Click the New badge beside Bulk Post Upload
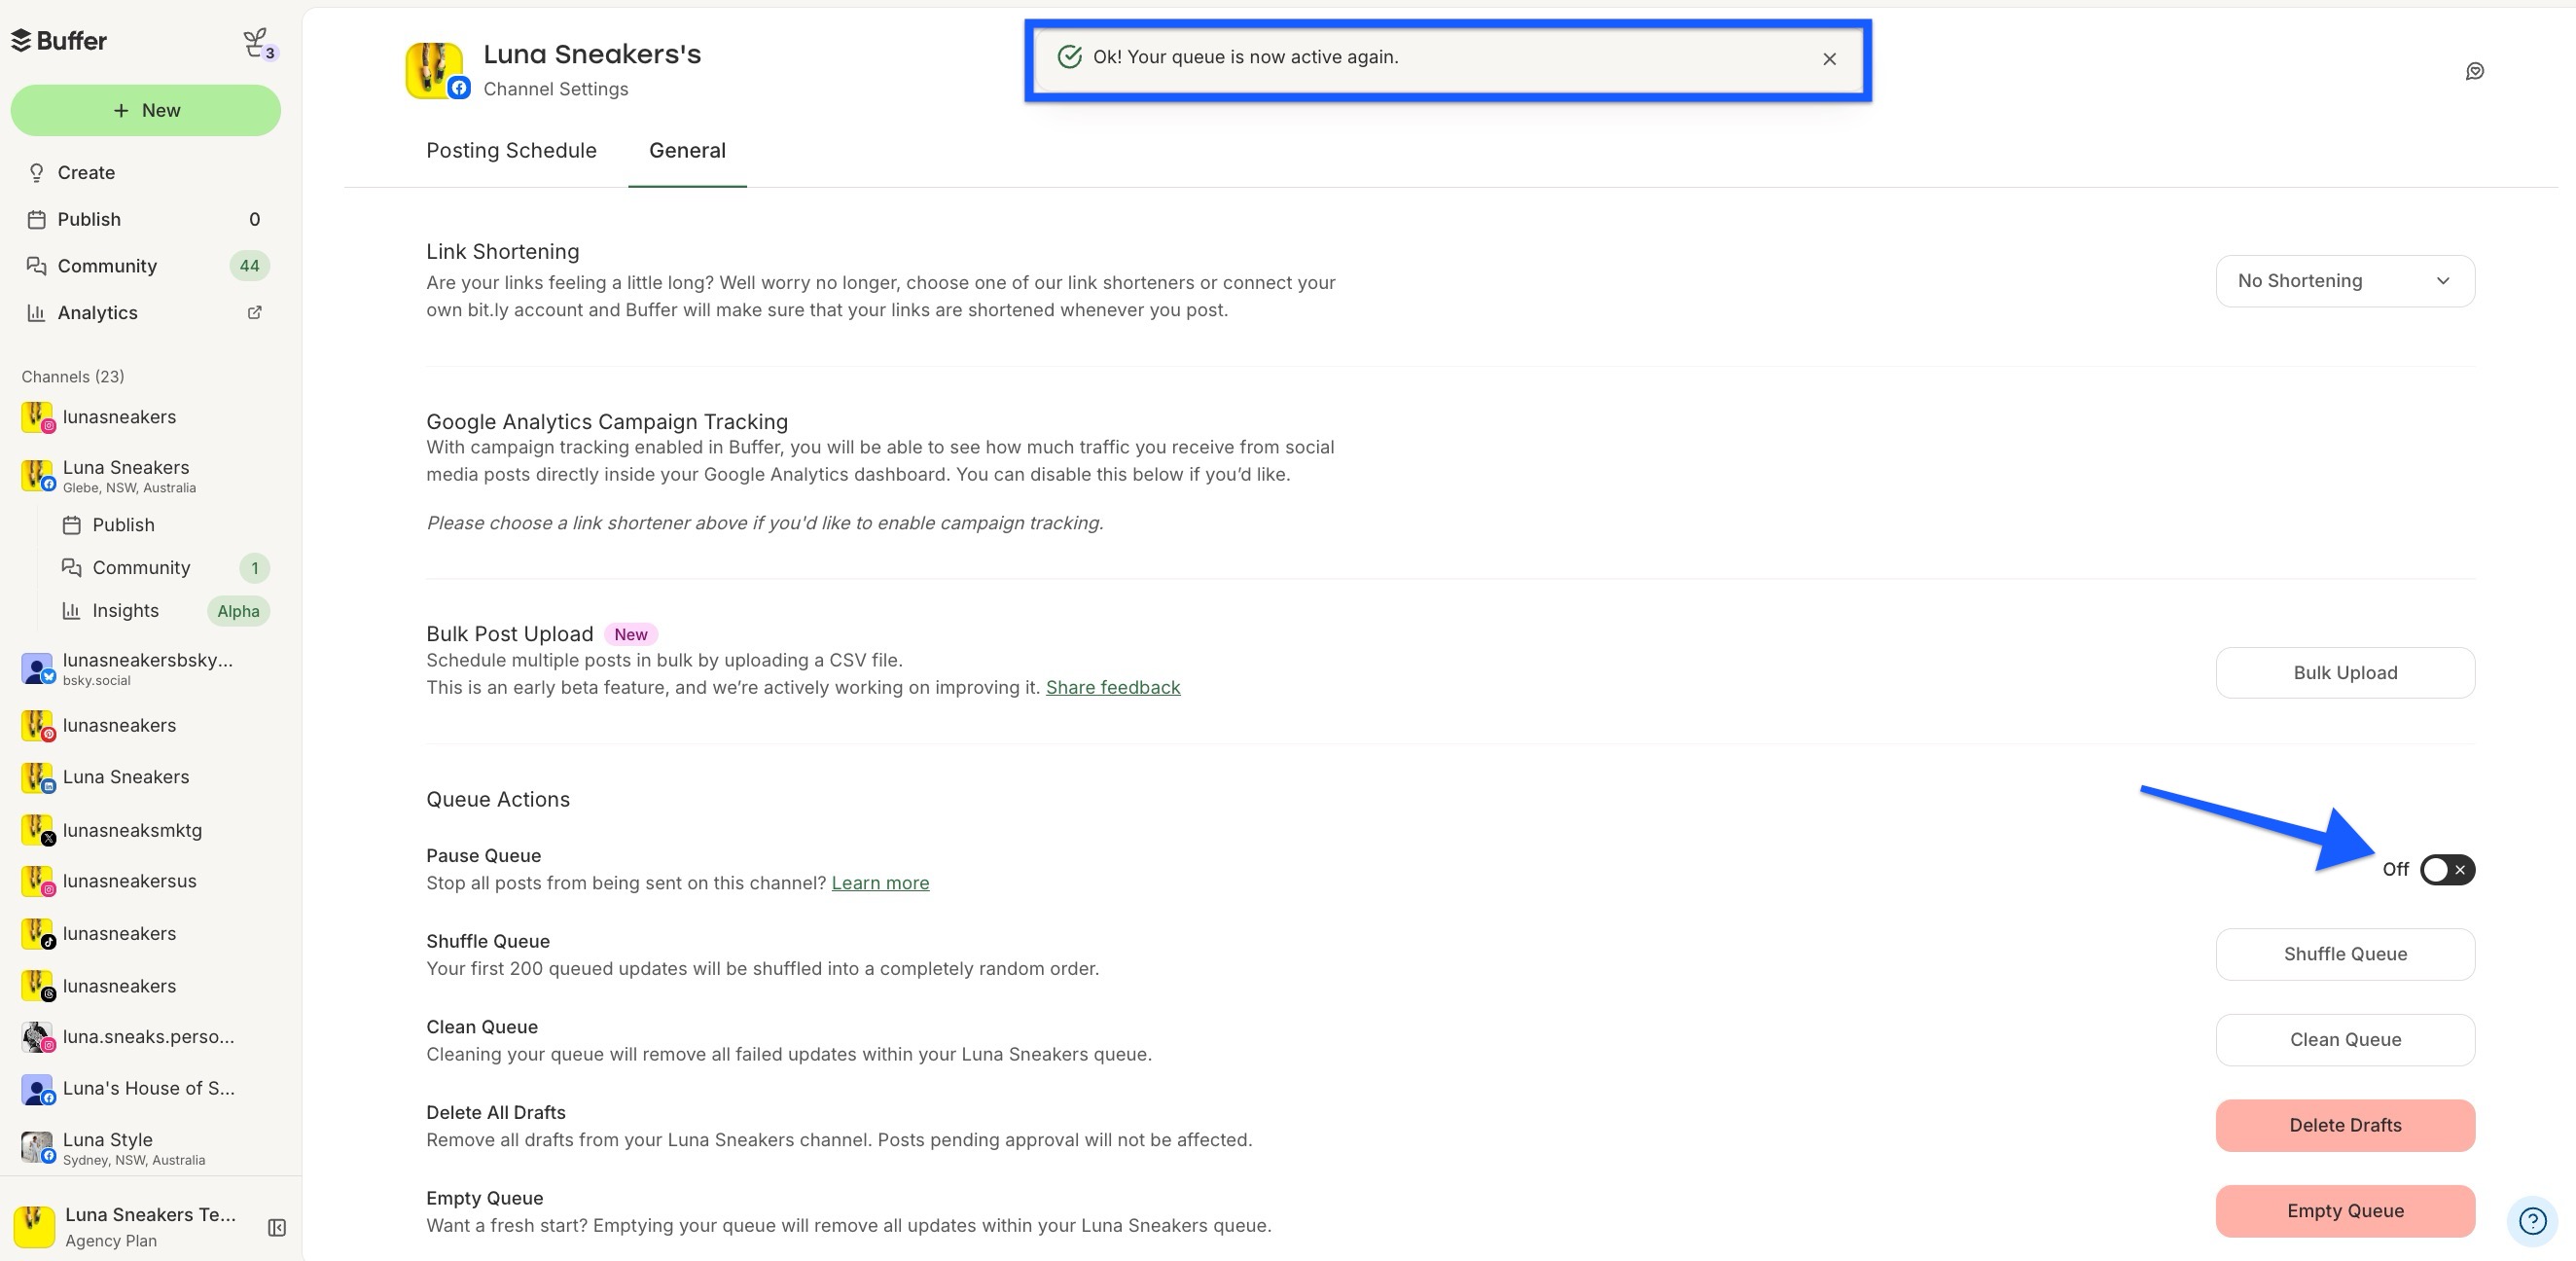Image resolution: width=2576 pixels, height=1261 pixels. [x=631, y=635]
